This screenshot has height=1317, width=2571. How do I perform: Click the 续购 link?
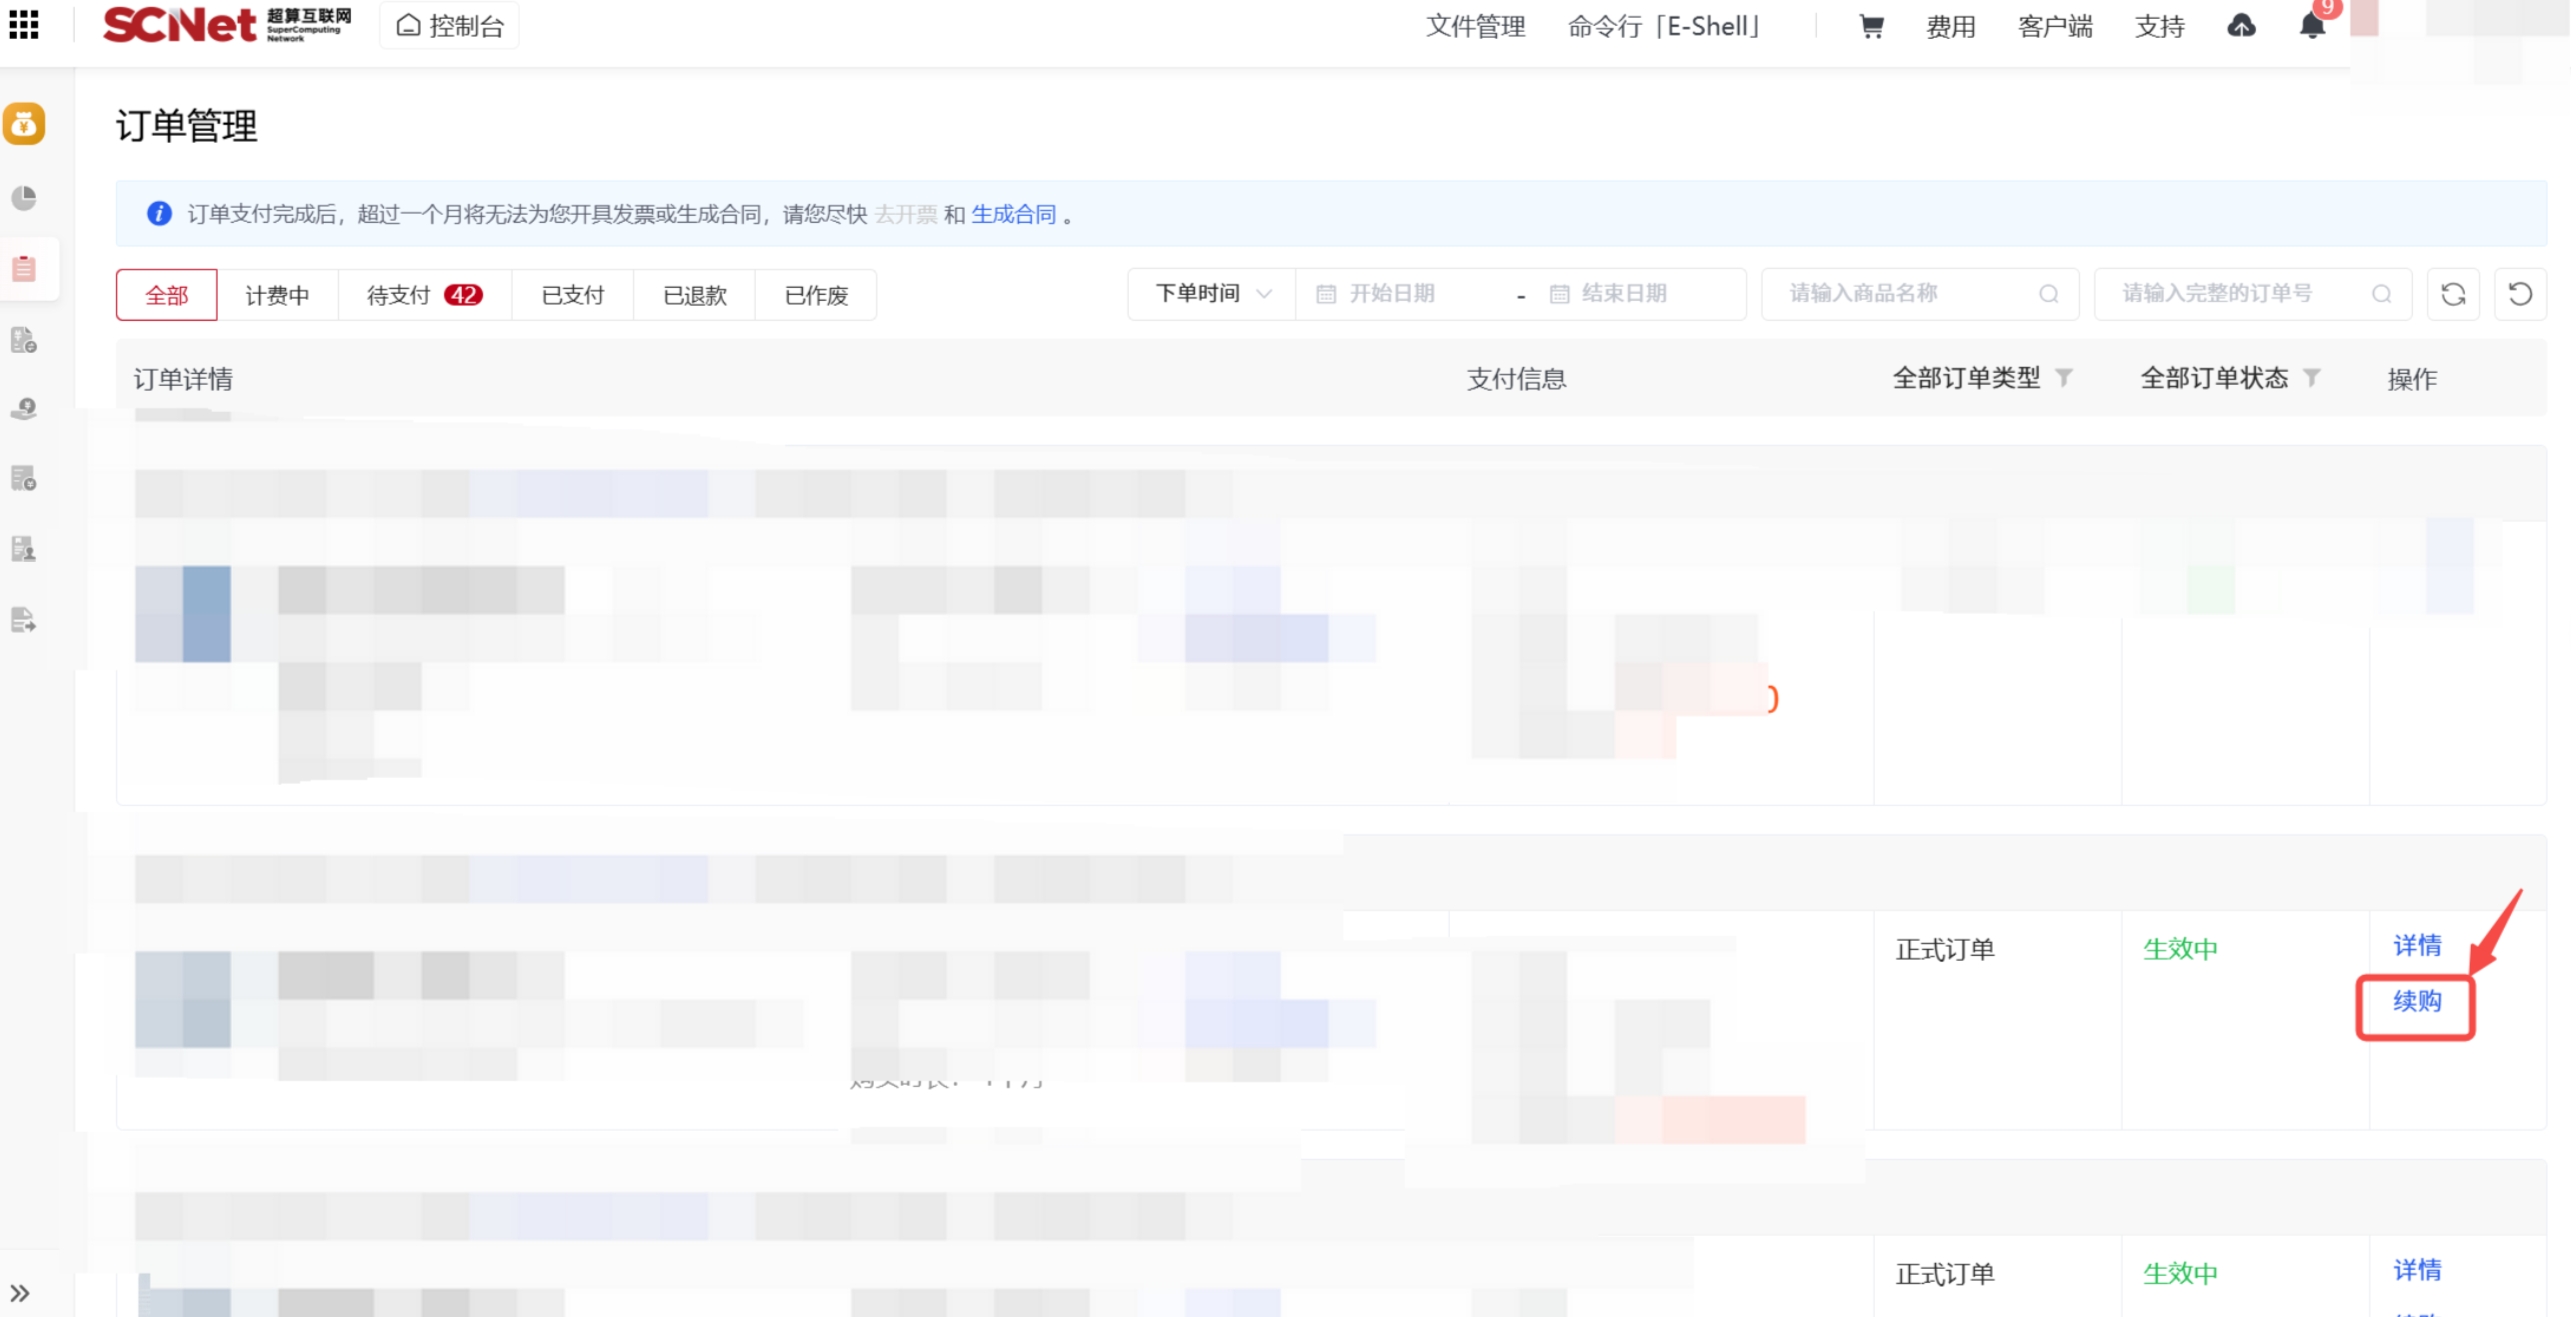click(2416, 1001)
